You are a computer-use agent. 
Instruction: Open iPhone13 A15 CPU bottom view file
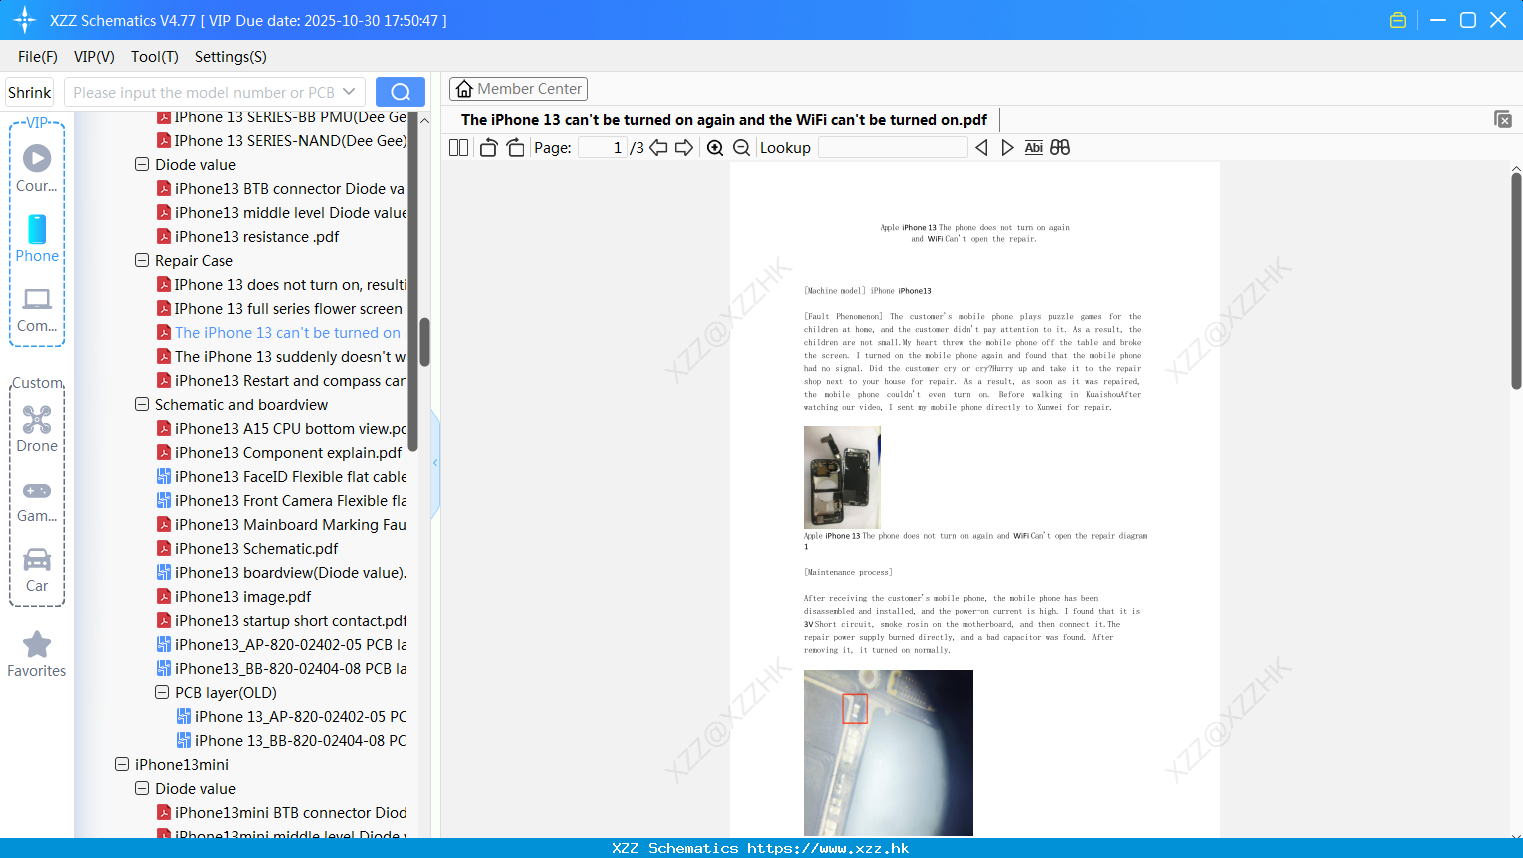(281, 428)
